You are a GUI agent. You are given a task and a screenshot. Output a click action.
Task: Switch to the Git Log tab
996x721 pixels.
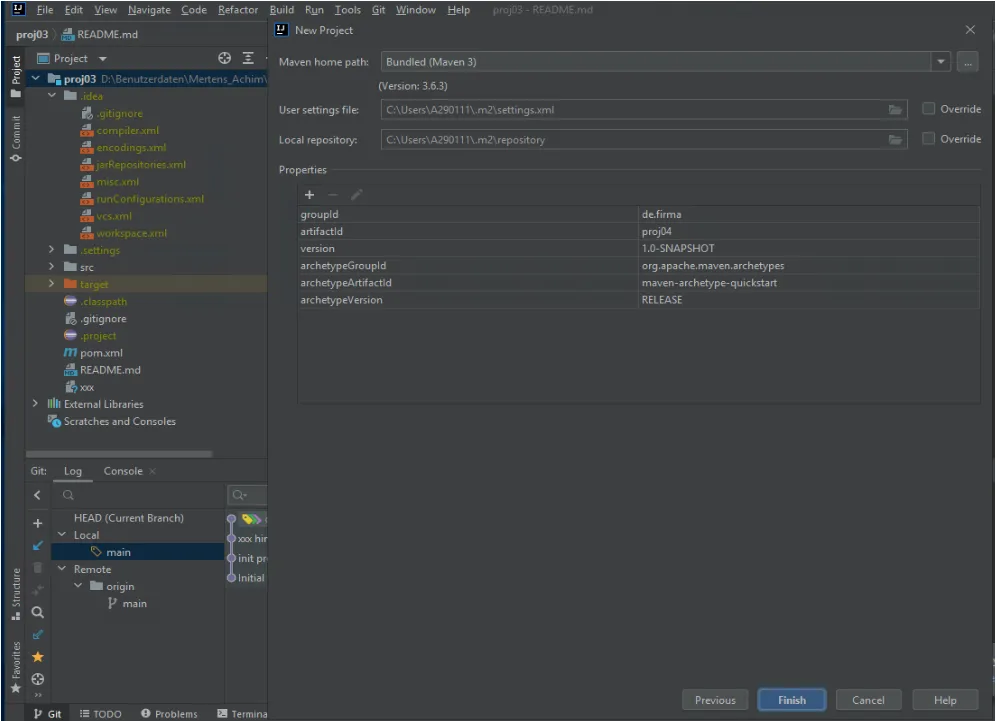click(x=72, y=471)
